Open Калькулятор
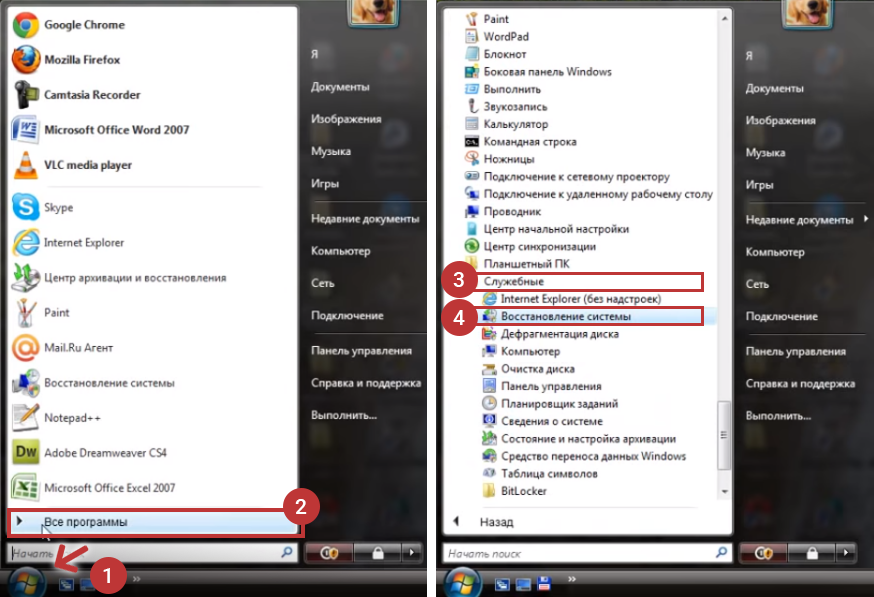Viewport: 874px width, 597px height. point(507,124)
